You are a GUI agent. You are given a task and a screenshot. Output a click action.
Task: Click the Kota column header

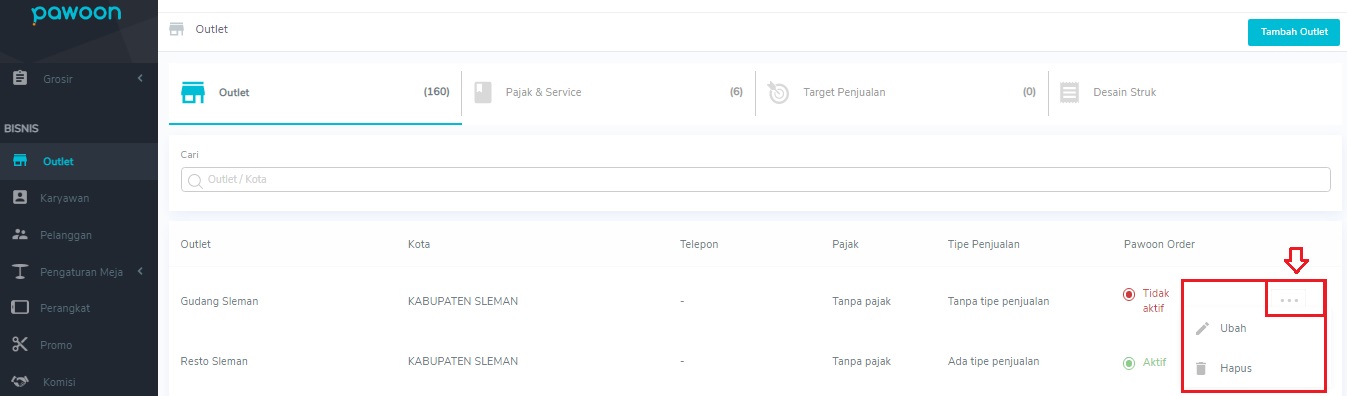(x=419, y=244)
